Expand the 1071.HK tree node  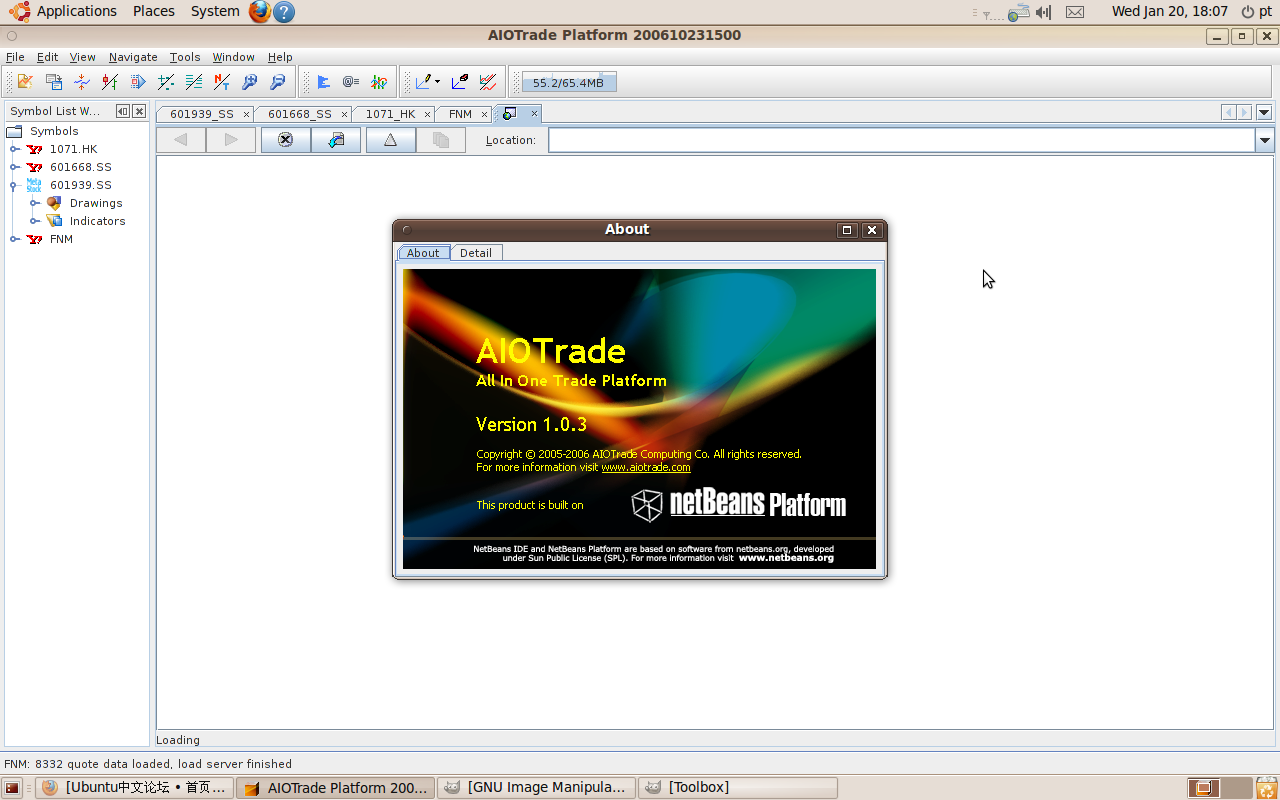click(x=15, y=149)
